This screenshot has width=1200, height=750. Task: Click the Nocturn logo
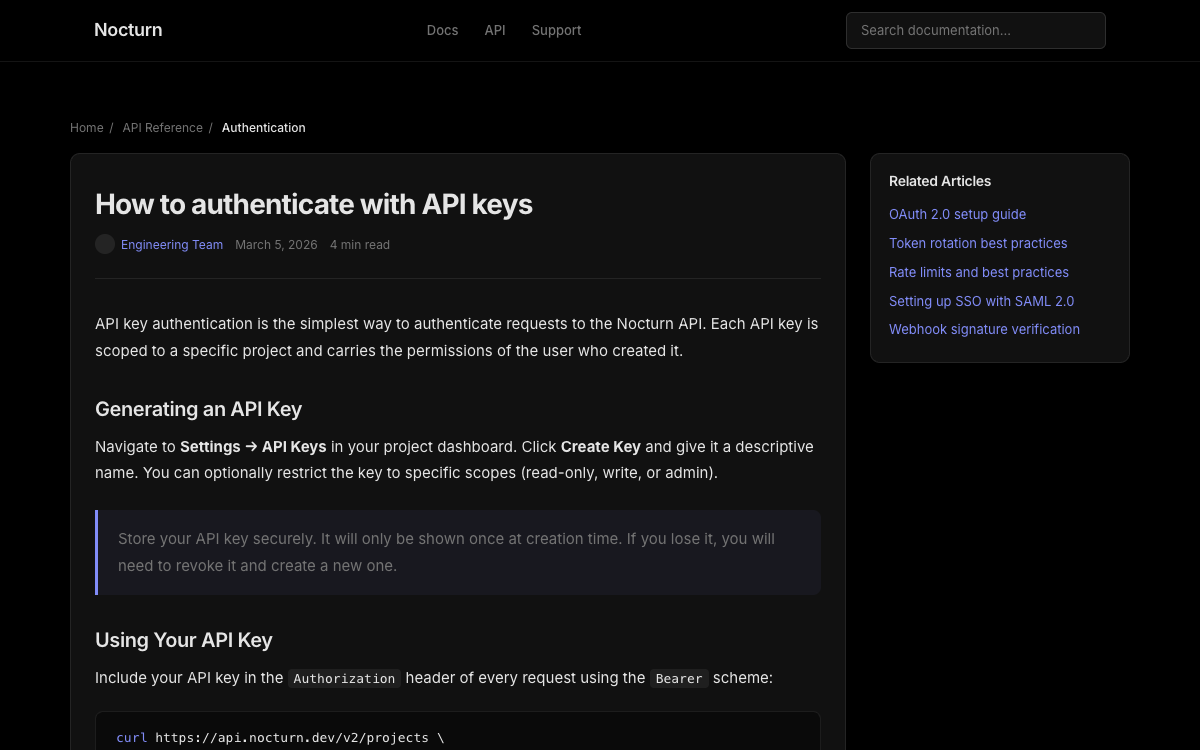(x=128, y=30)
